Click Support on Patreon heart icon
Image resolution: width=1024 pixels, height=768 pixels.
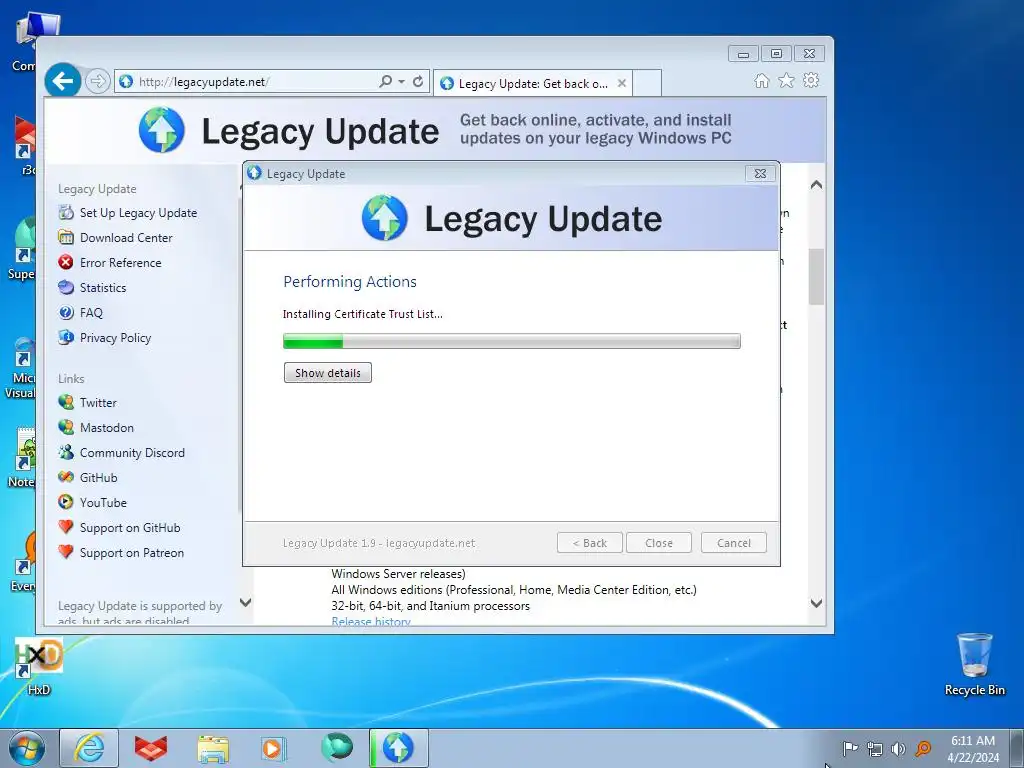pyautogui.click(x=66, y=552)
